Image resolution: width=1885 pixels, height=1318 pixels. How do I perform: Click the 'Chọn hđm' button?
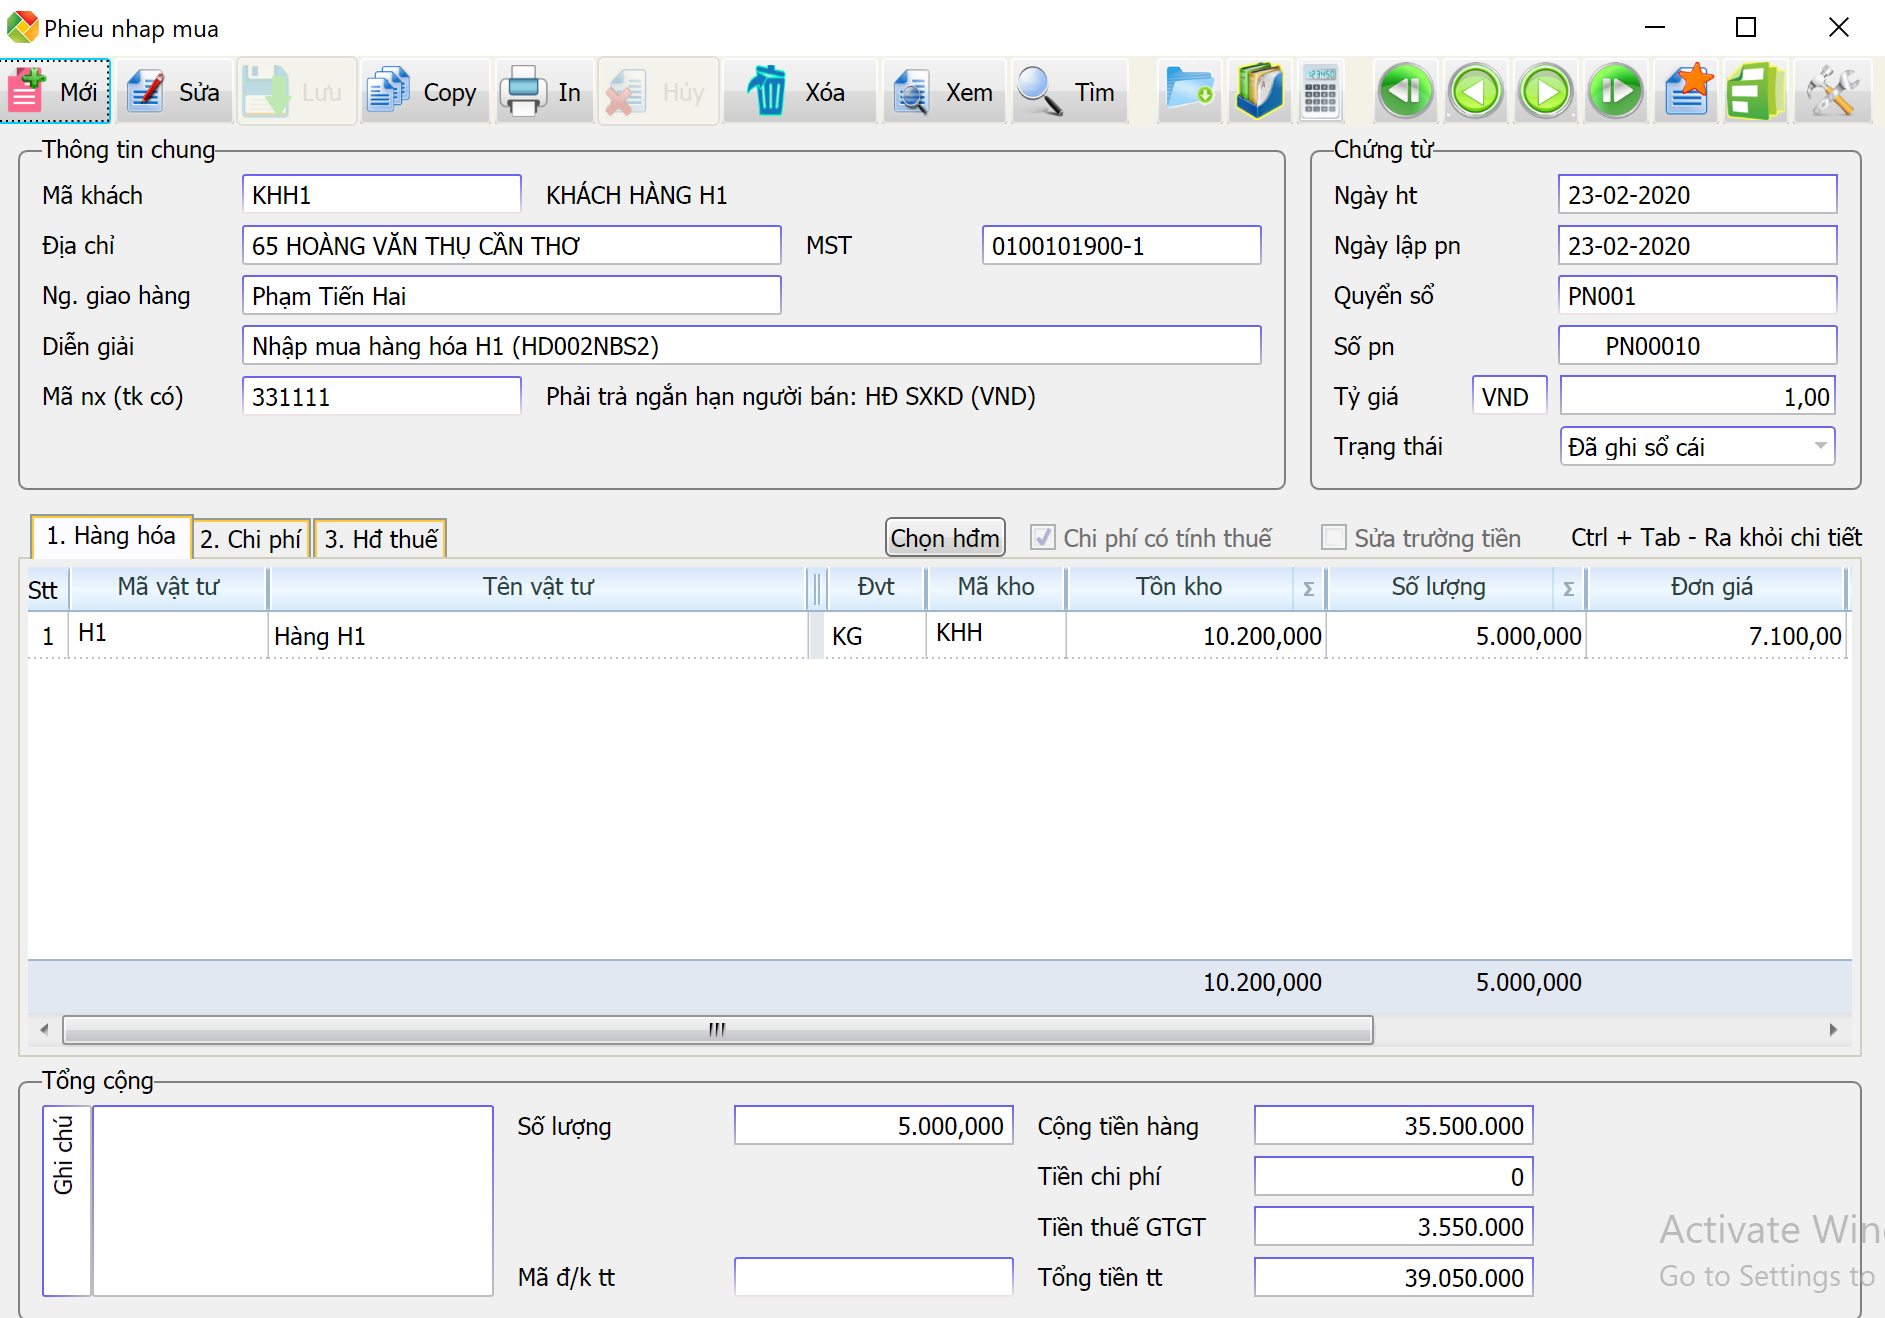[x=945, y=538]
